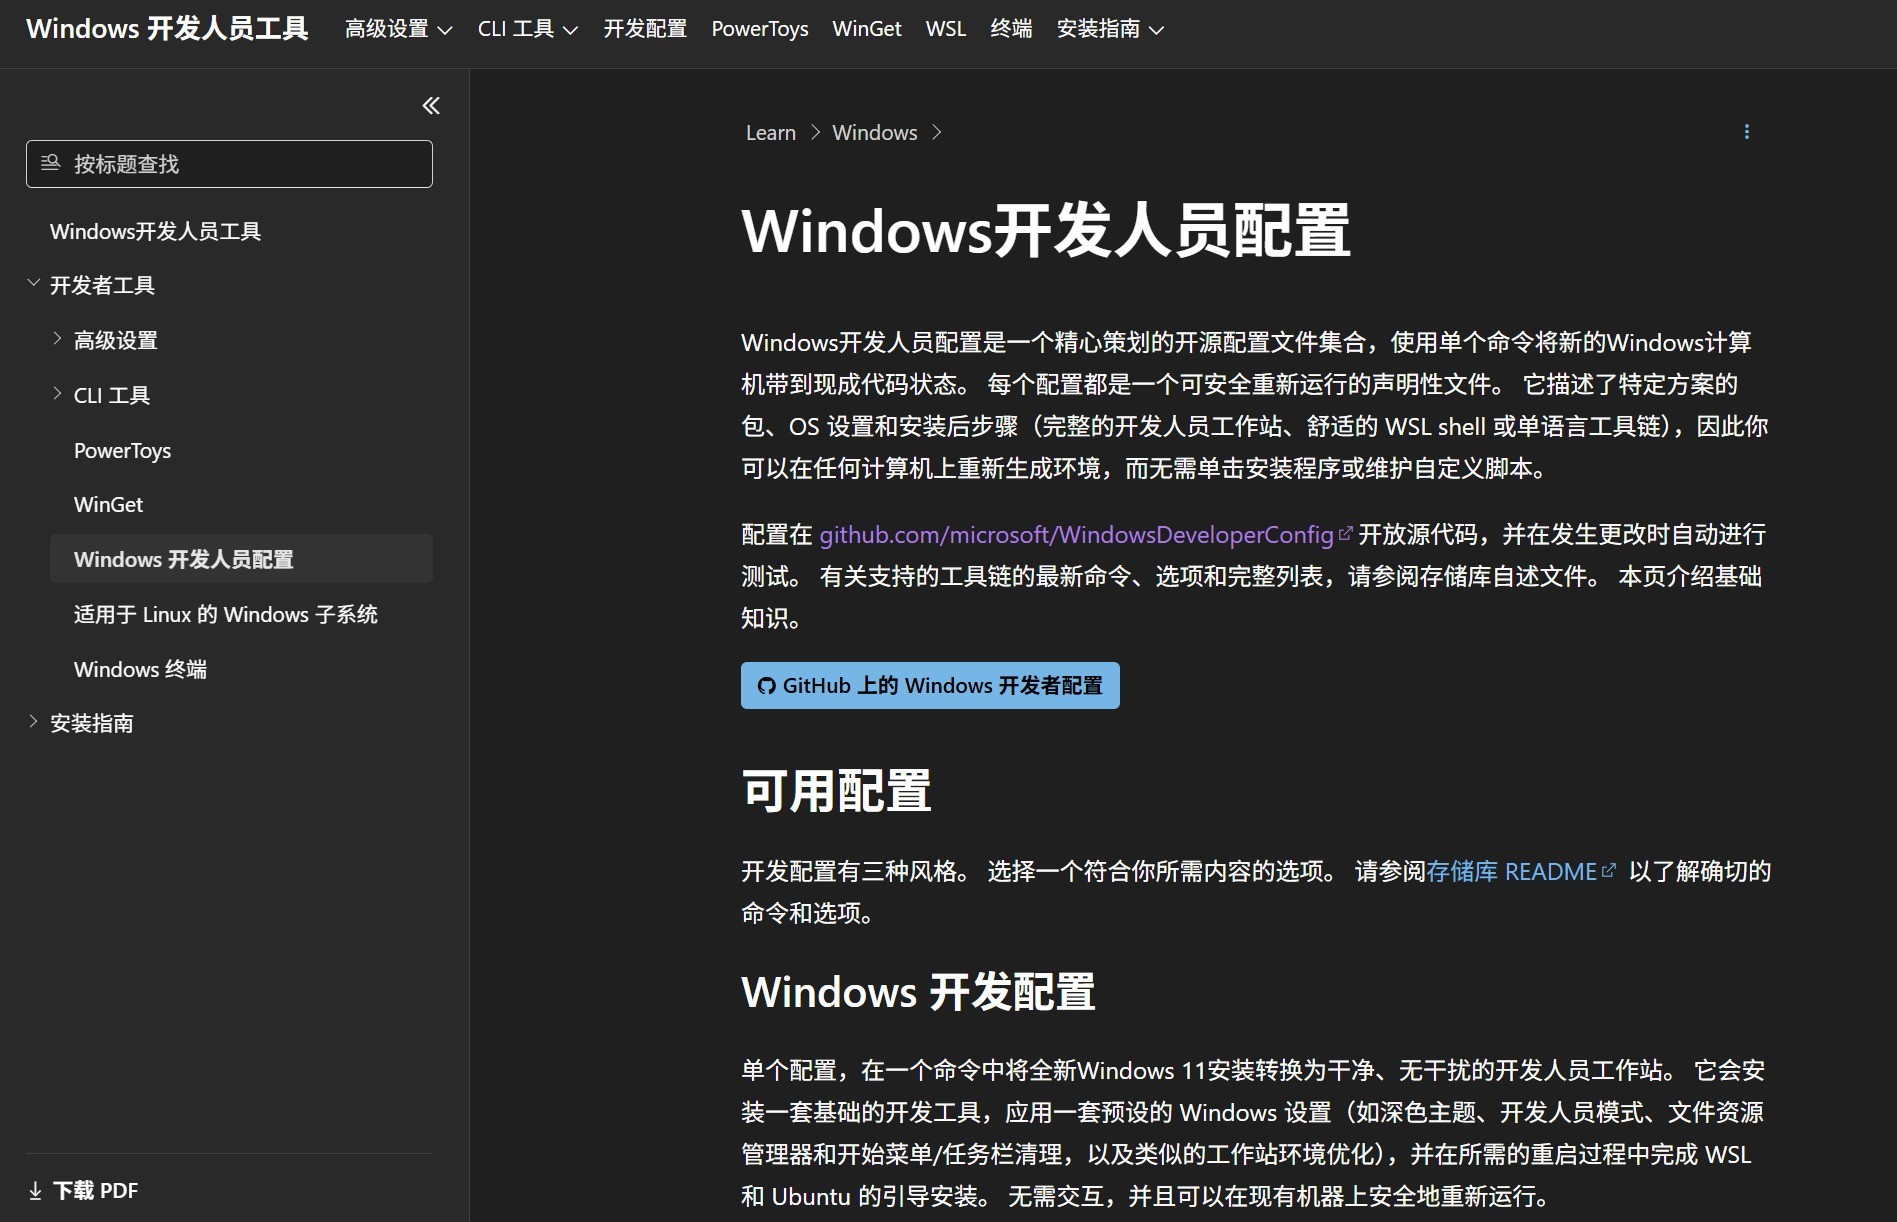
Task: Select Windows 终端 in the sidebar
Action: click(x=140, y=669)
